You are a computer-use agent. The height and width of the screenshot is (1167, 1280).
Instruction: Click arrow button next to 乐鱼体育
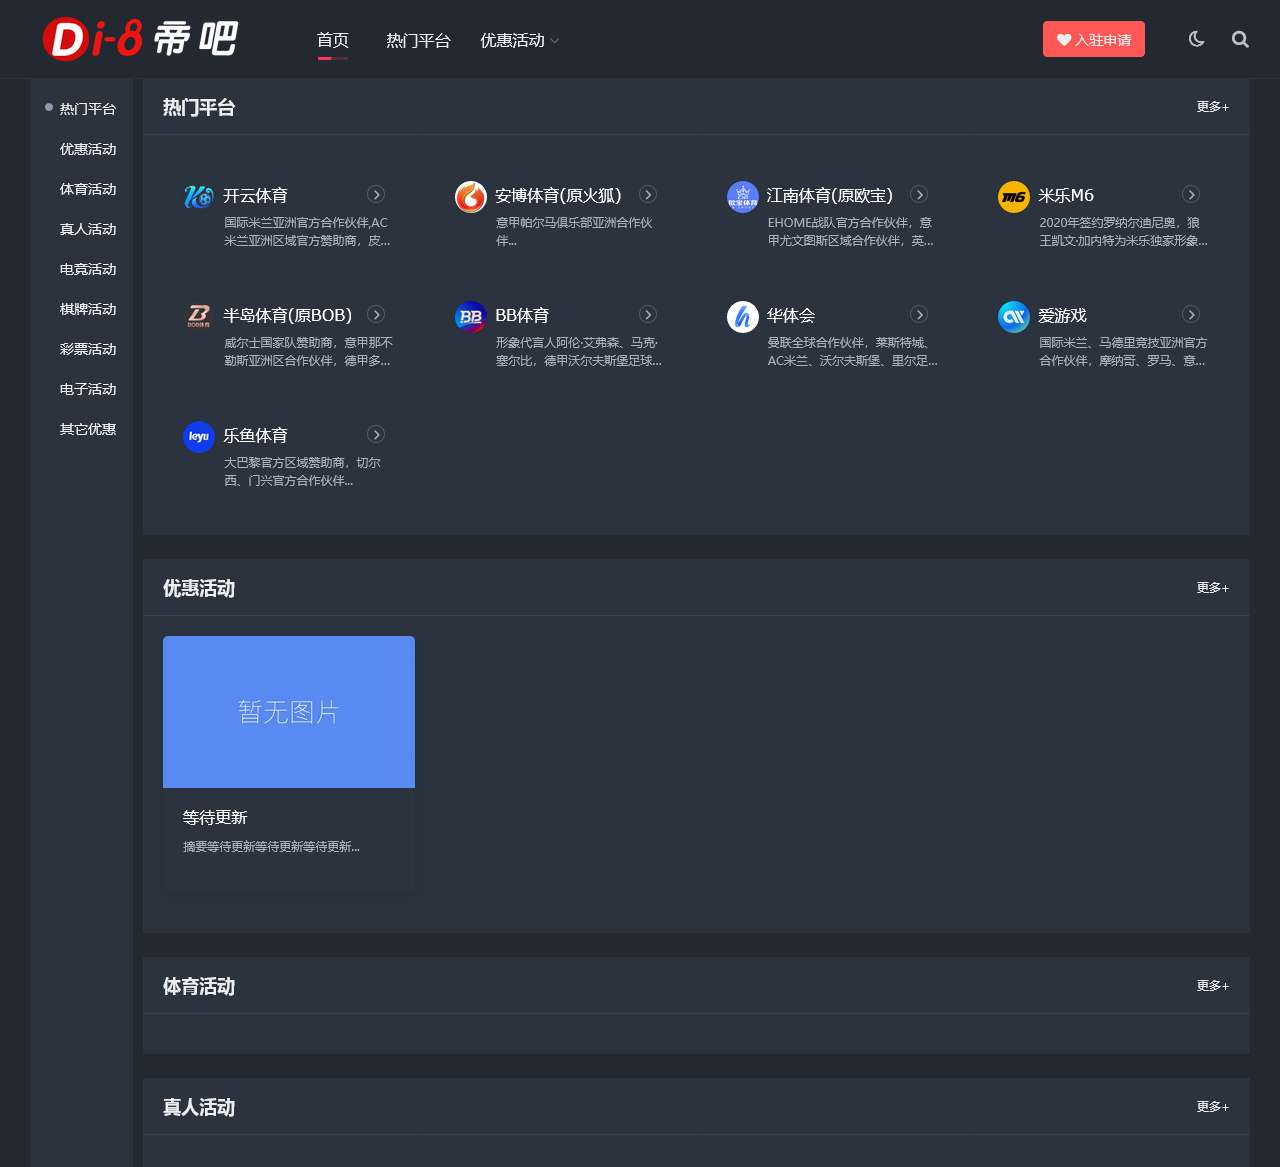click(376, 434)
